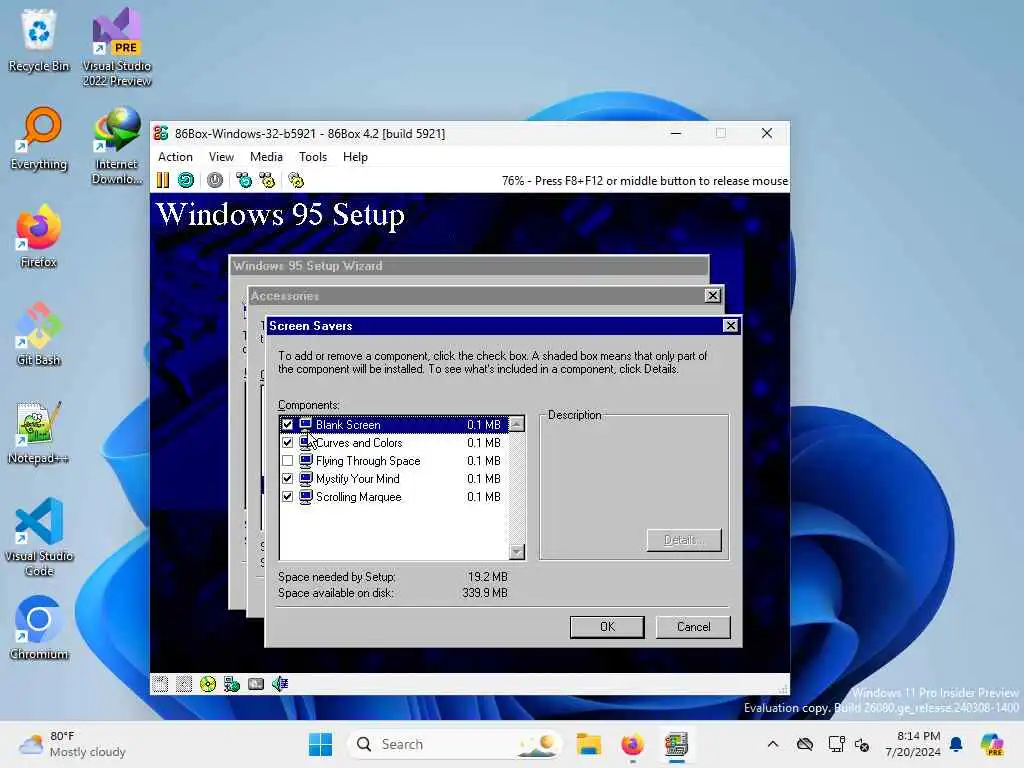This screenshot has height=768, width=1024.
Task: Open the weather widget showing 80°F
Action: pyautogui.click(x=72, y=744)
